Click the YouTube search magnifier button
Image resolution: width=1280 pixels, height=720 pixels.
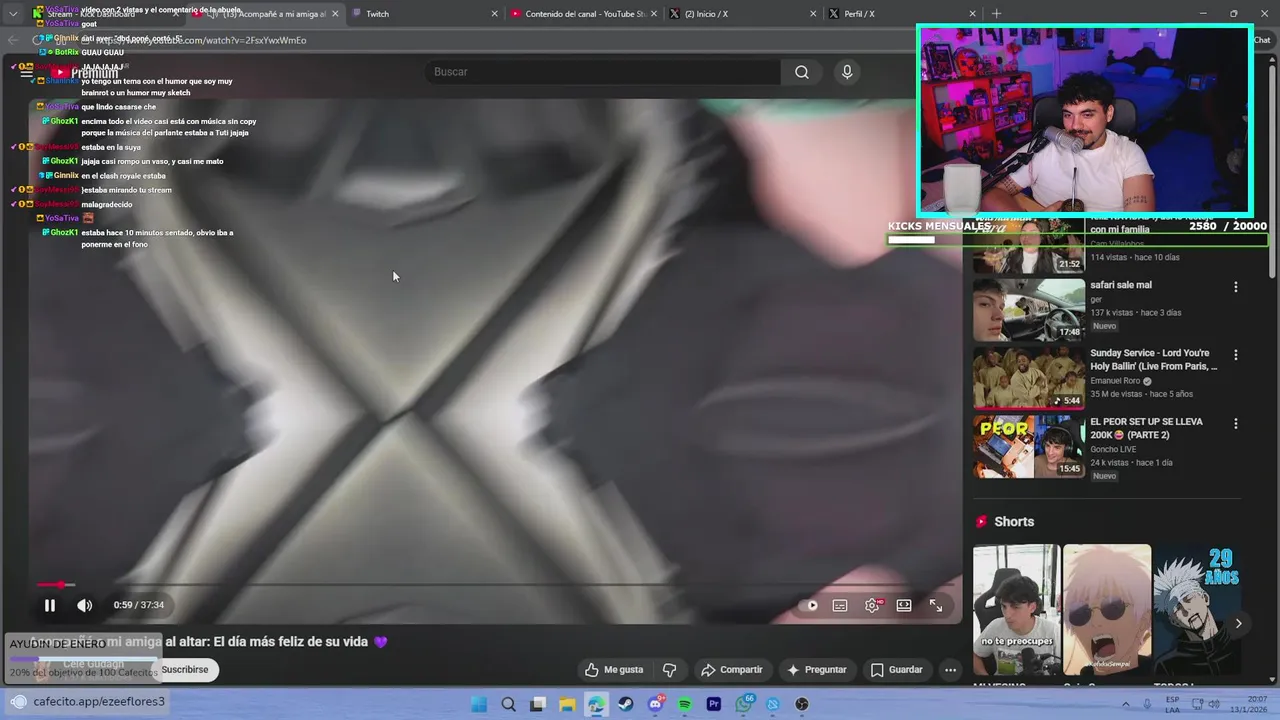[x=802, y=72]
